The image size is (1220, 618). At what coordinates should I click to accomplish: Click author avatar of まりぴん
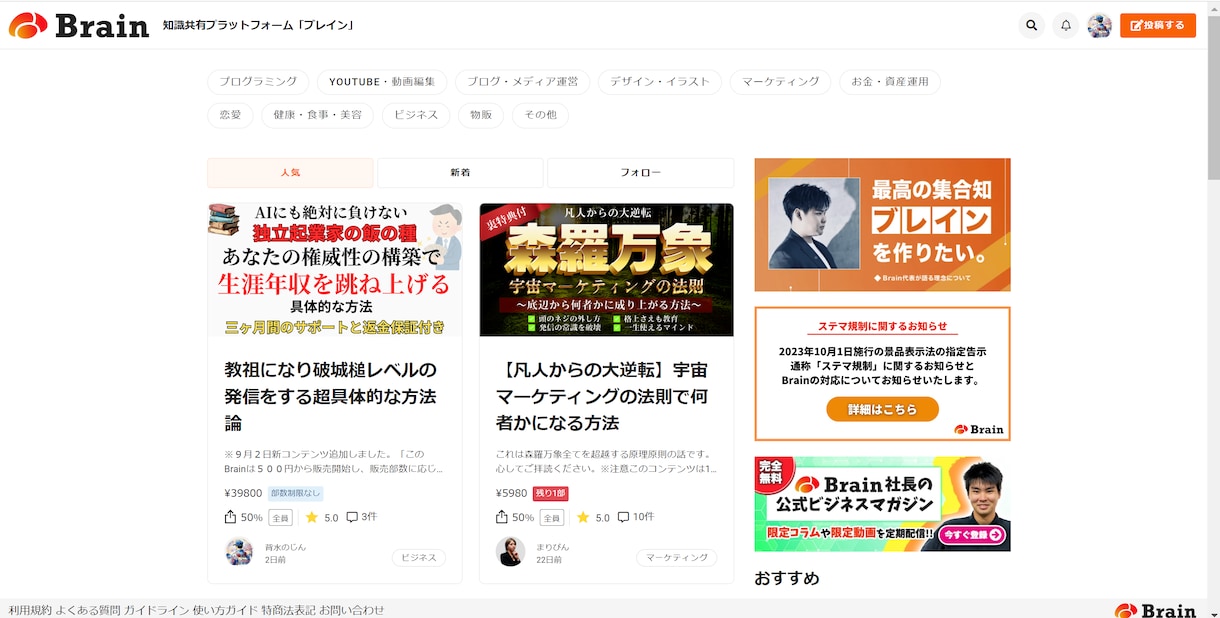[510, 552]
